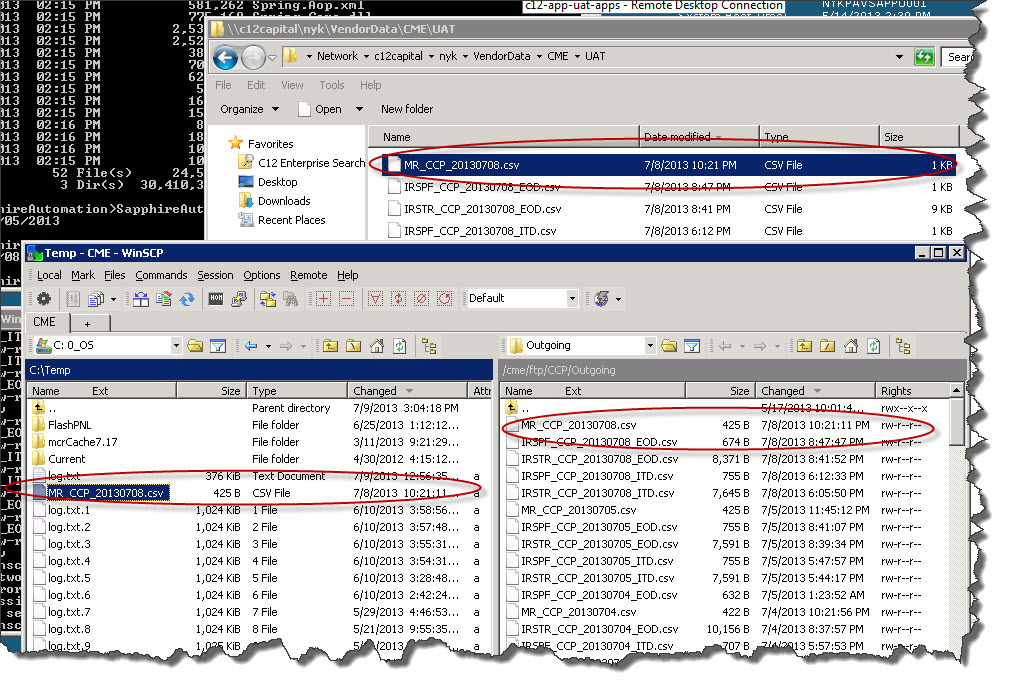The width and height of the screenshot is (1009, 685).
Task: Open the C: 0_OS drive selector dropdown
Action: pos(175,345)
